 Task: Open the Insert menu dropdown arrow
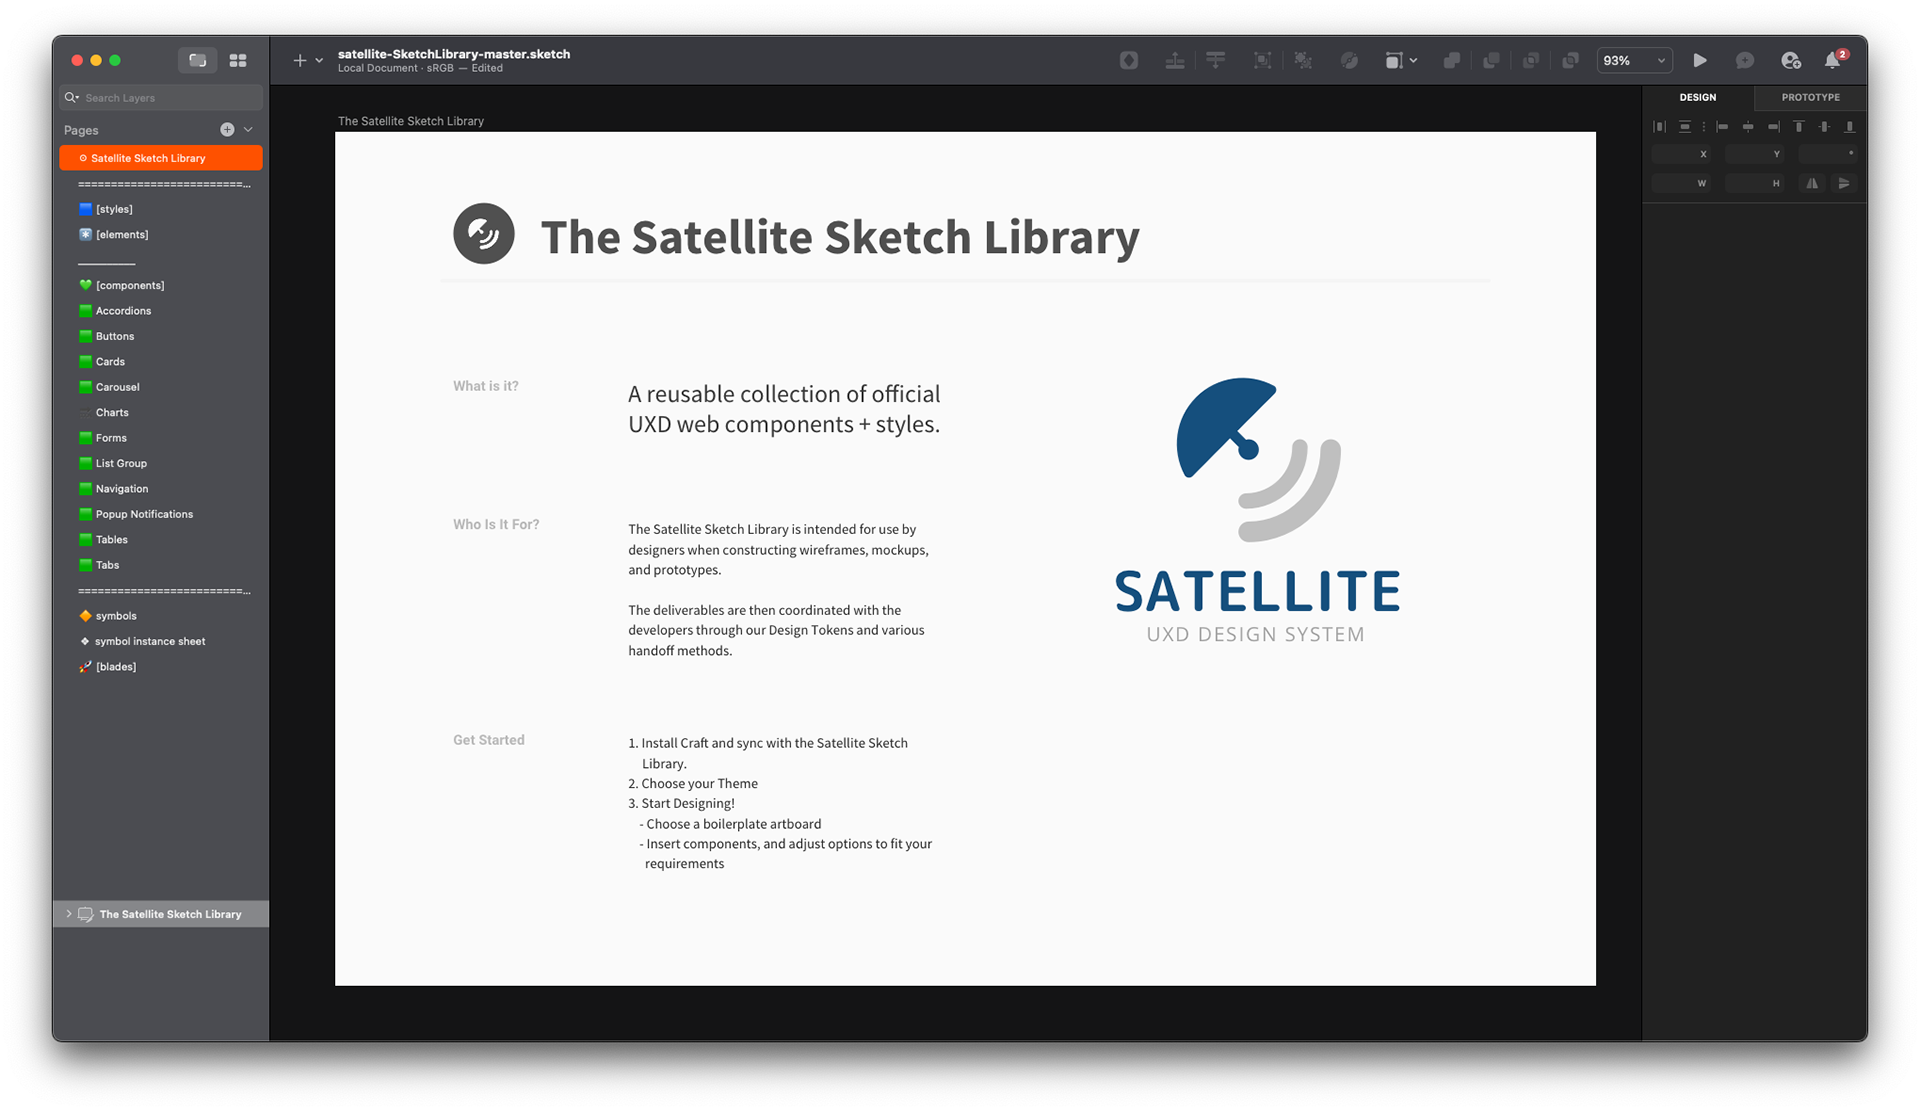319,61
